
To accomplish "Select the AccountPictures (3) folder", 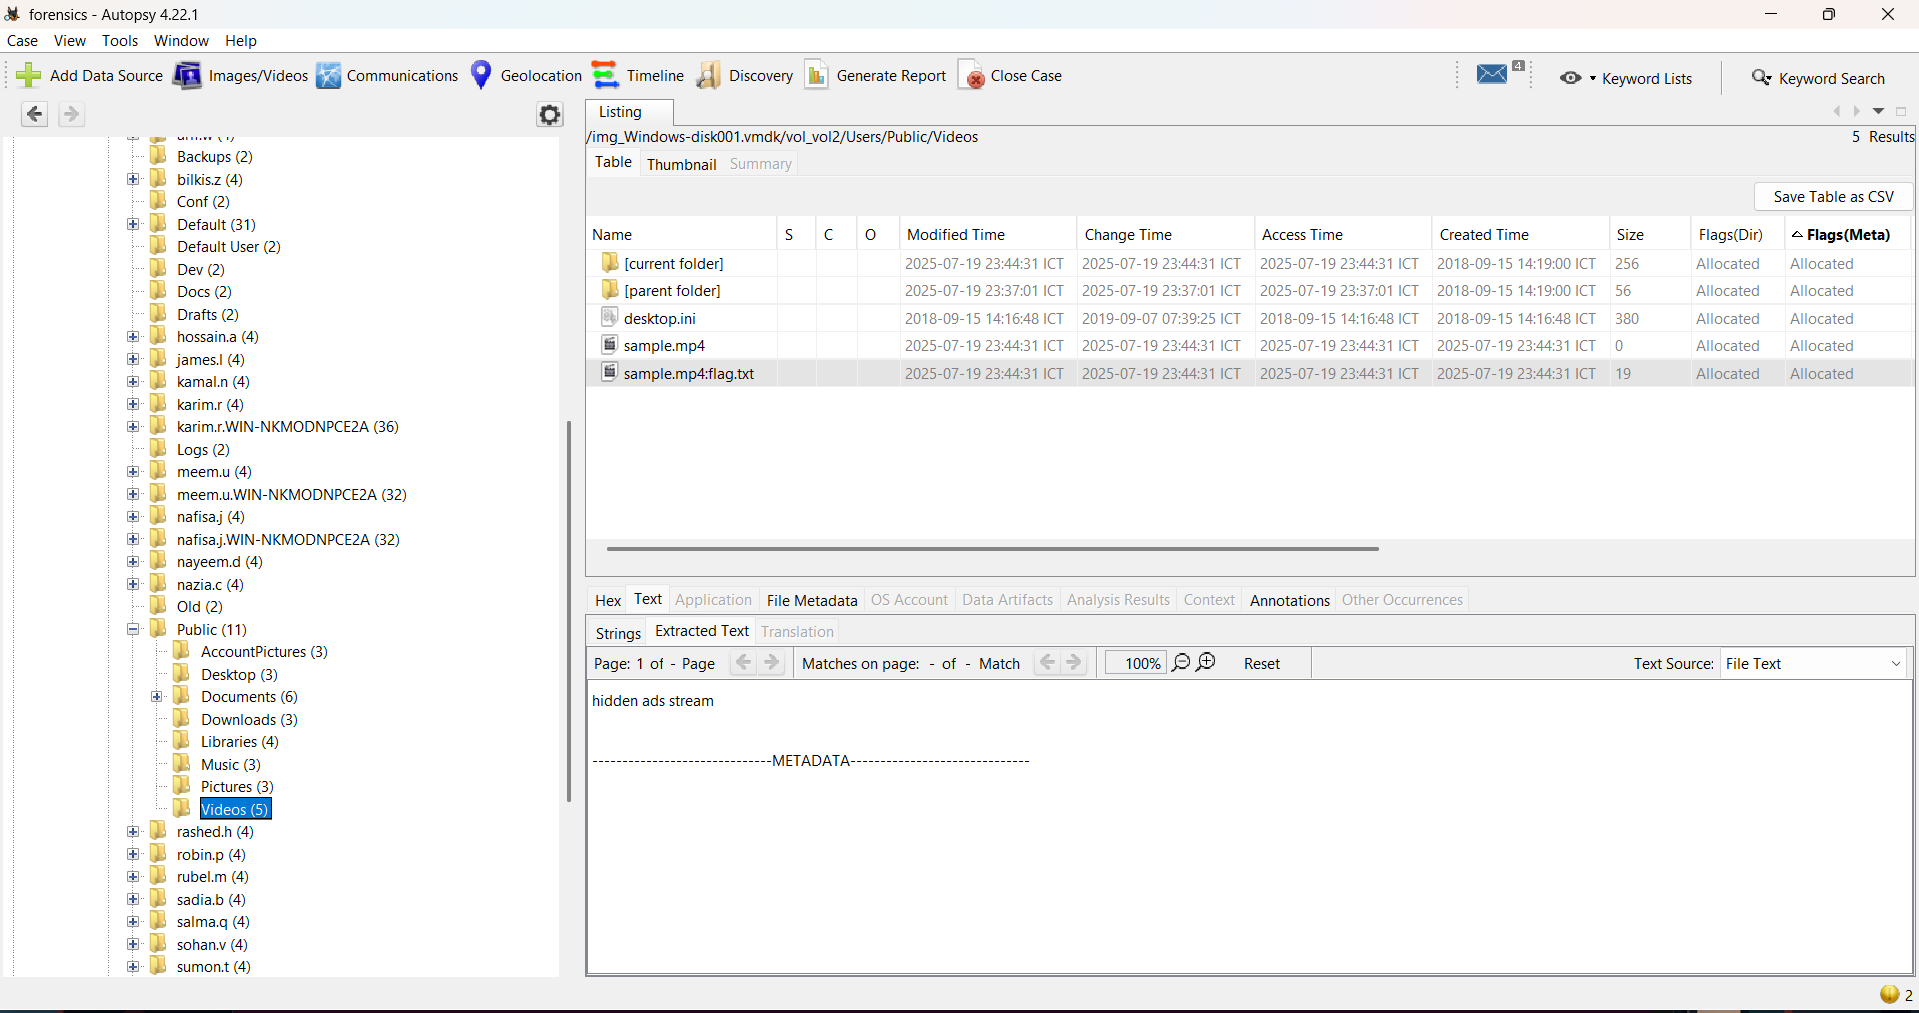I will [264, 652].
